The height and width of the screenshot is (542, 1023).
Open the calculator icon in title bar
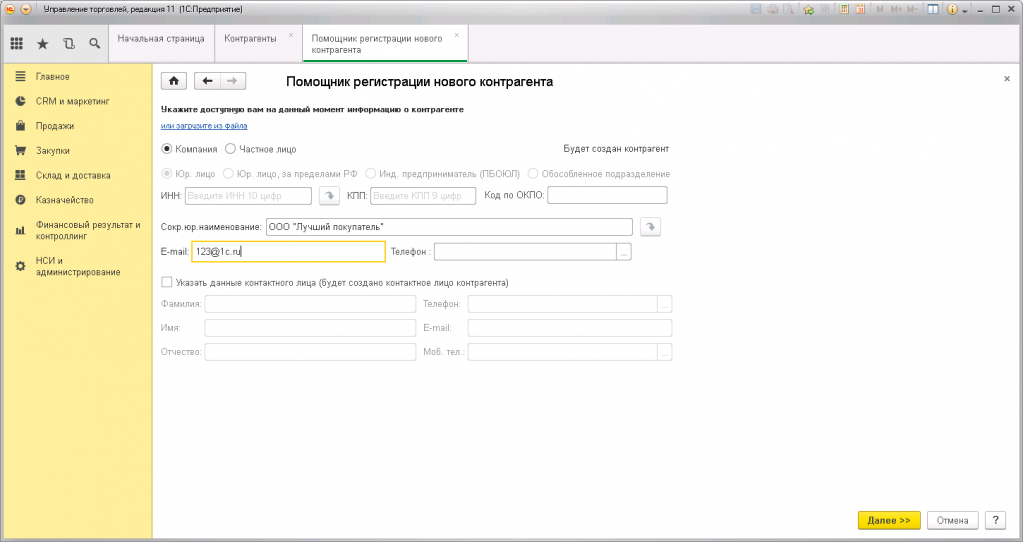844,9
